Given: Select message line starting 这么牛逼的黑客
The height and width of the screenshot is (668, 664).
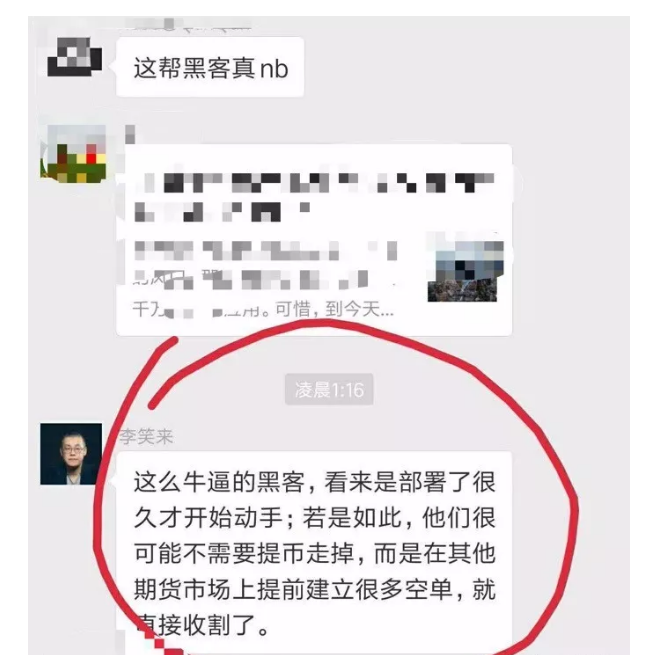Looking at the screenshot, I should pos(315,482).
